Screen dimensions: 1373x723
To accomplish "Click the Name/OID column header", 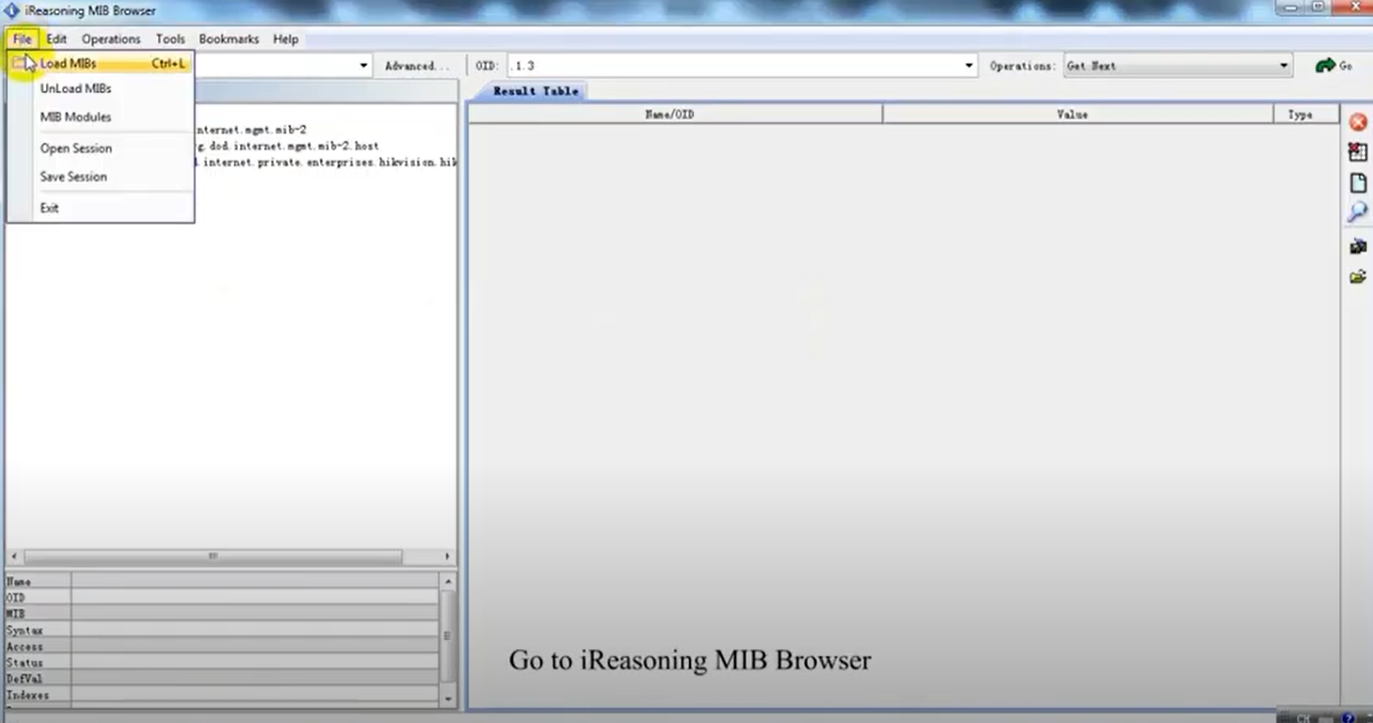I will pos(675,115).
